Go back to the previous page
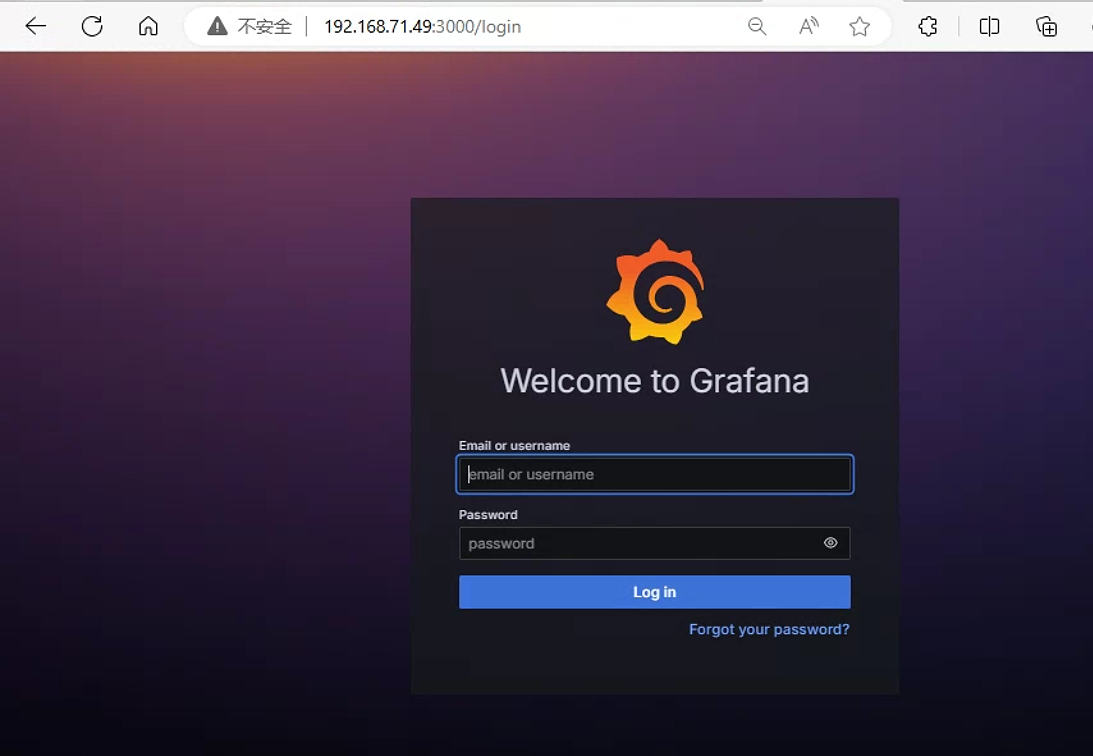The height and width of the screenshot is (756, 1093). click(x=36, y=26)
